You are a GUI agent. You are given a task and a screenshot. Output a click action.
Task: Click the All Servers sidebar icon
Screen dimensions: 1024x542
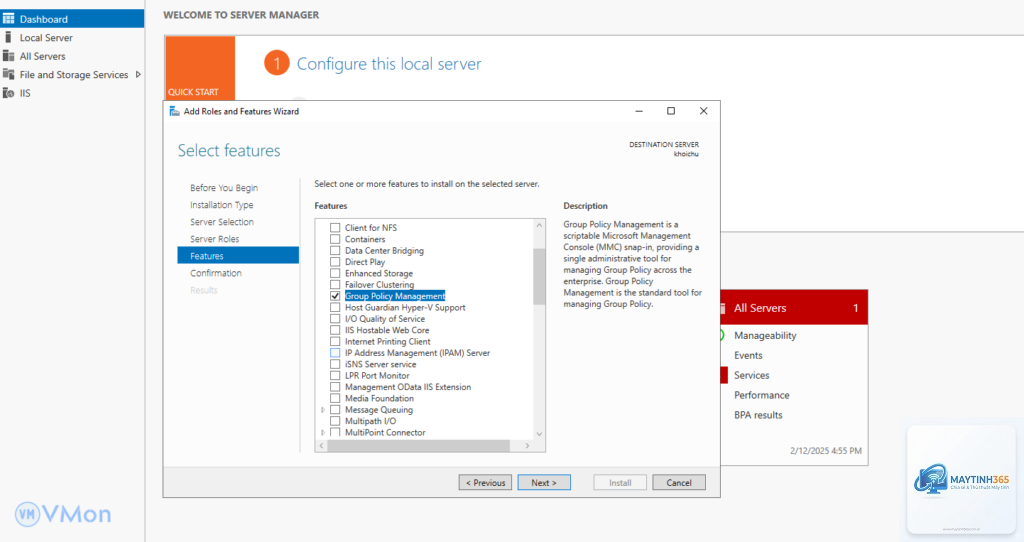8,56
